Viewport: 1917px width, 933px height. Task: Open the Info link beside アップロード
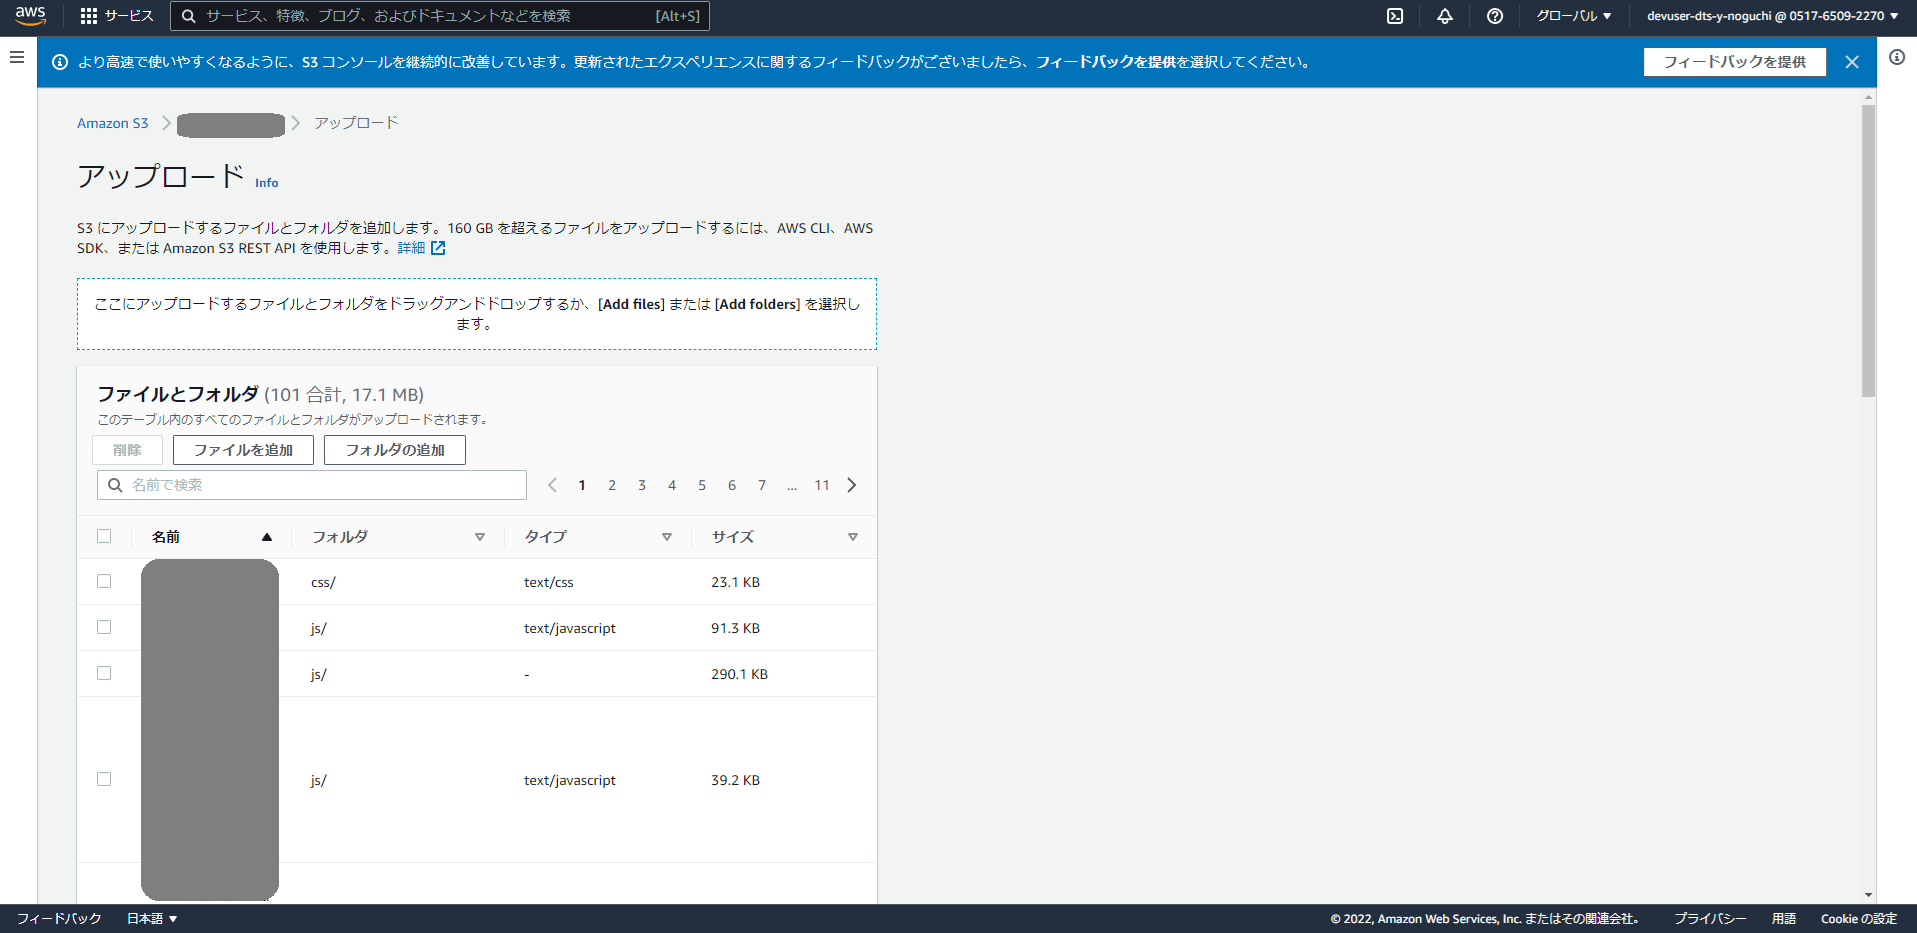[267, 183]
